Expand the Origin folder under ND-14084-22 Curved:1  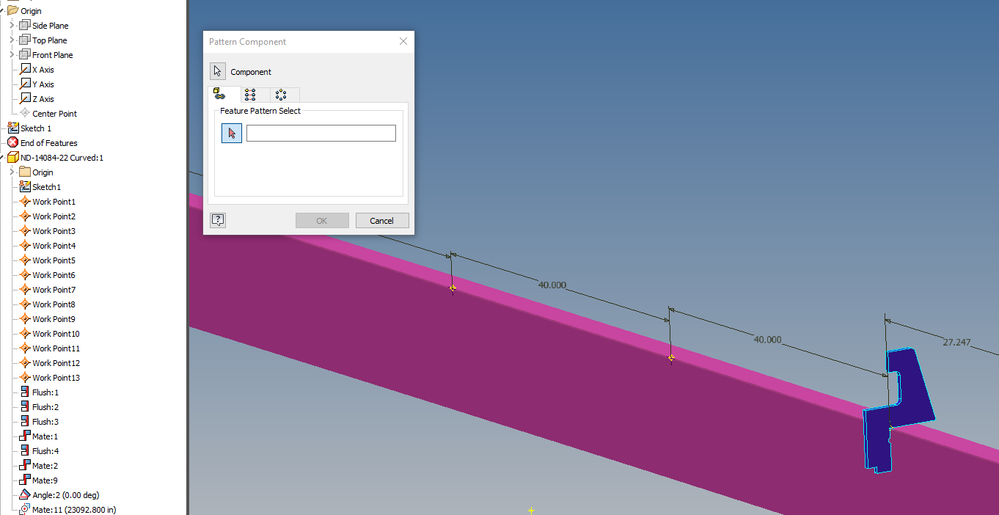(x=12, y=172)
